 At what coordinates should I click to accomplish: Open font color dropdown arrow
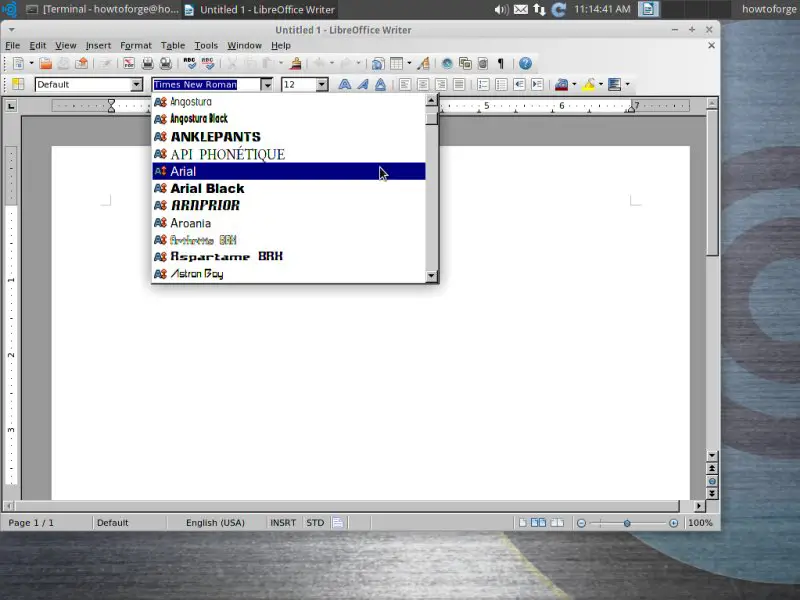(x=574, y=84)
